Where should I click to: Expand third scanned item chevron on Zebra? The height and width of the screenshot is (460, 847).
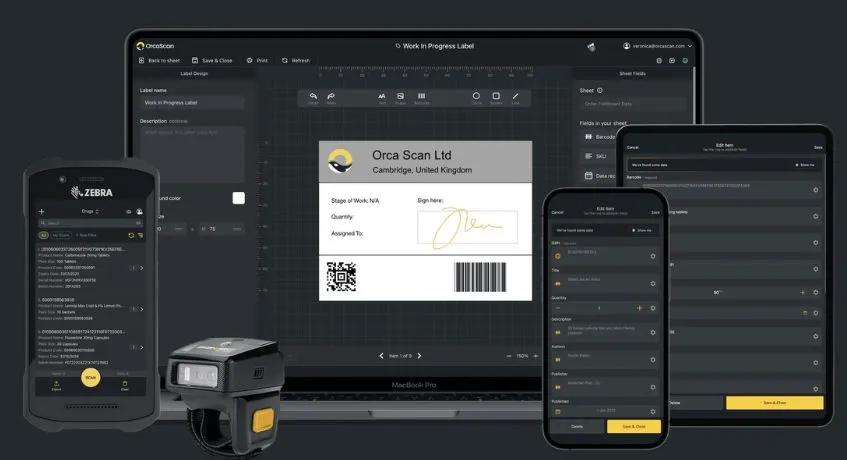click(142, 347)
